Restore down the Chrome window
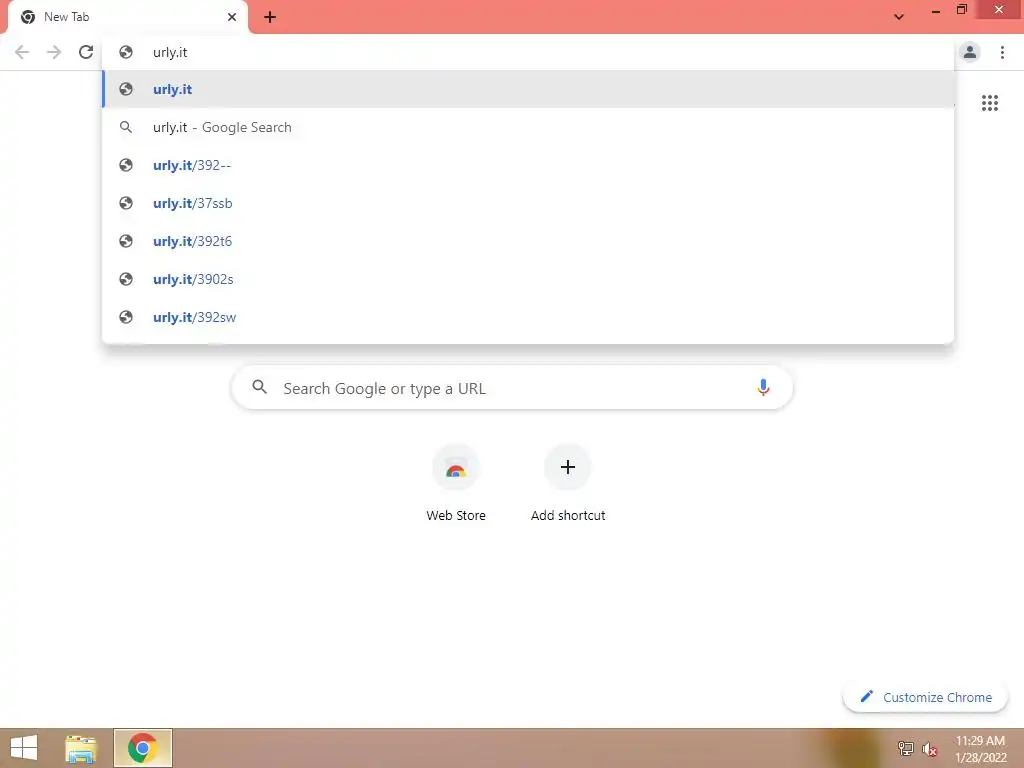The image size is (1024, 768). coord(962,10)
